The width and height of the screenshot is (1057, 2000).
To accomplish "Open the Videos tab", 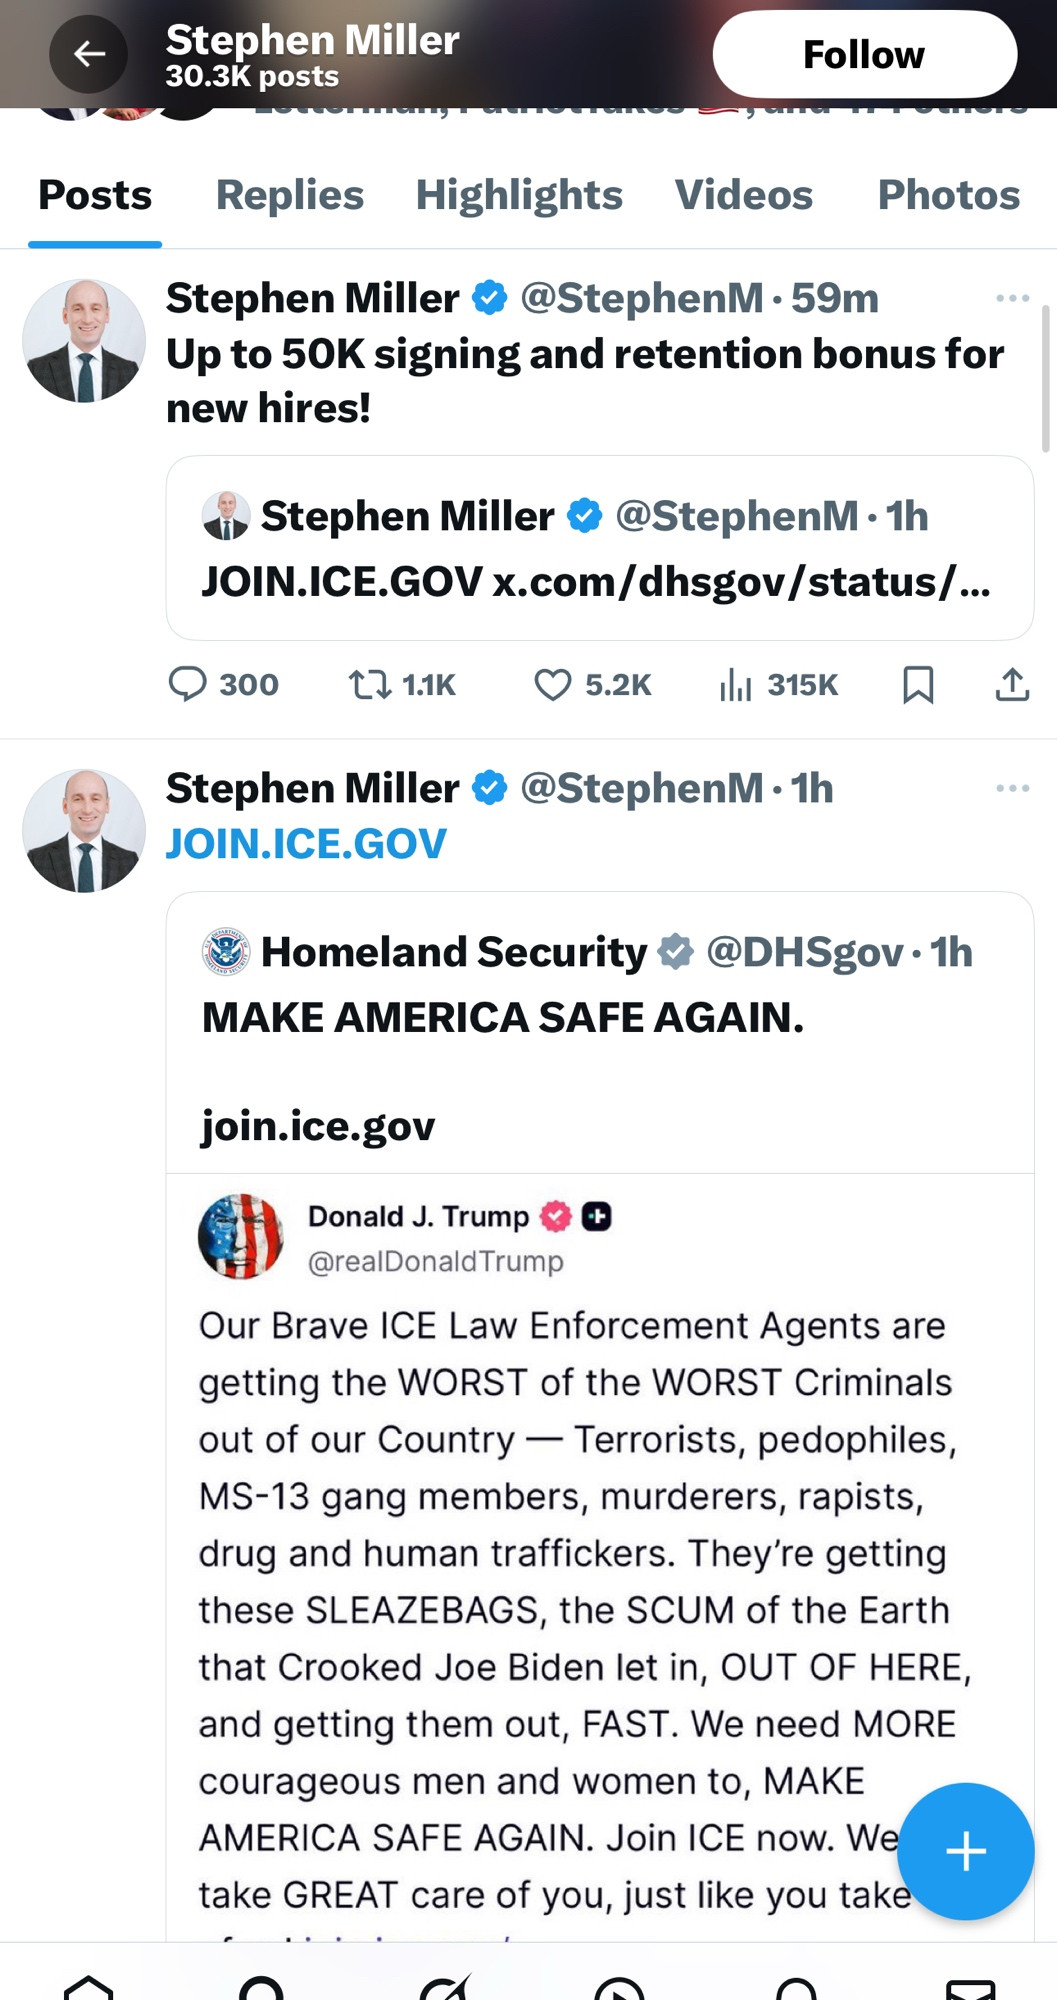I will click(744, 194).
